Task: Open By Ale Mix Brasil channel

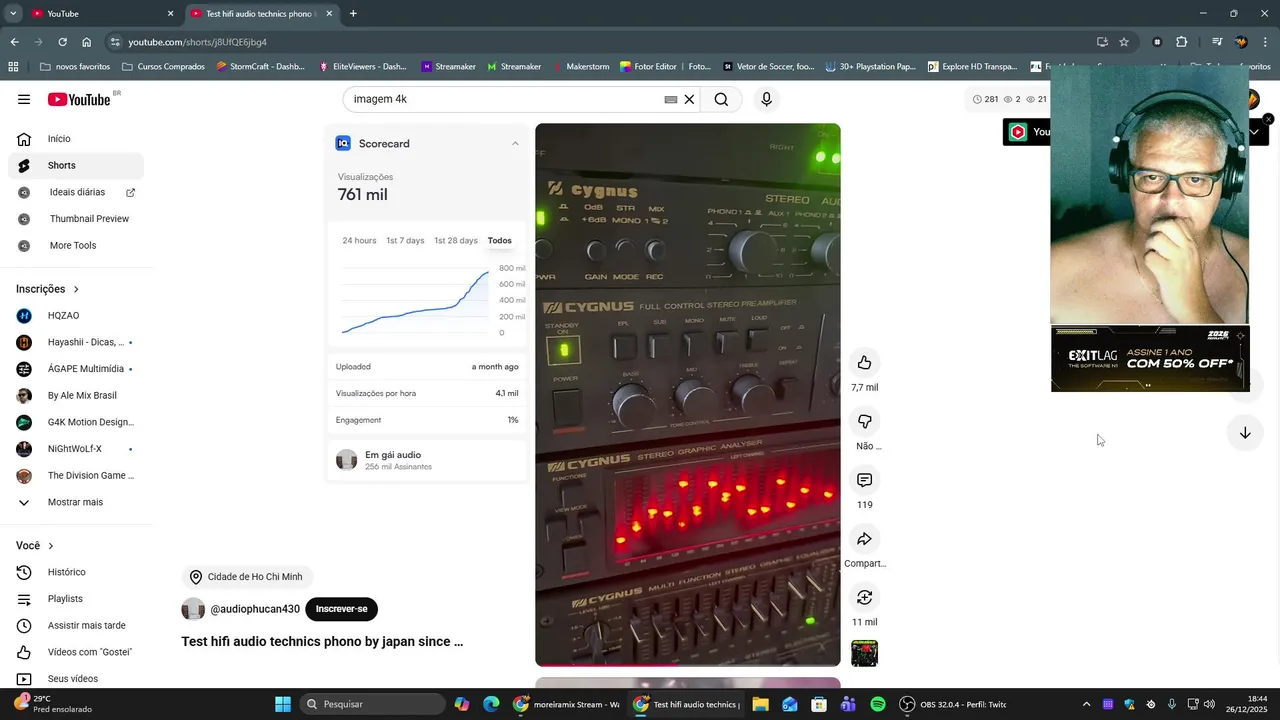Action: point(76,395)
